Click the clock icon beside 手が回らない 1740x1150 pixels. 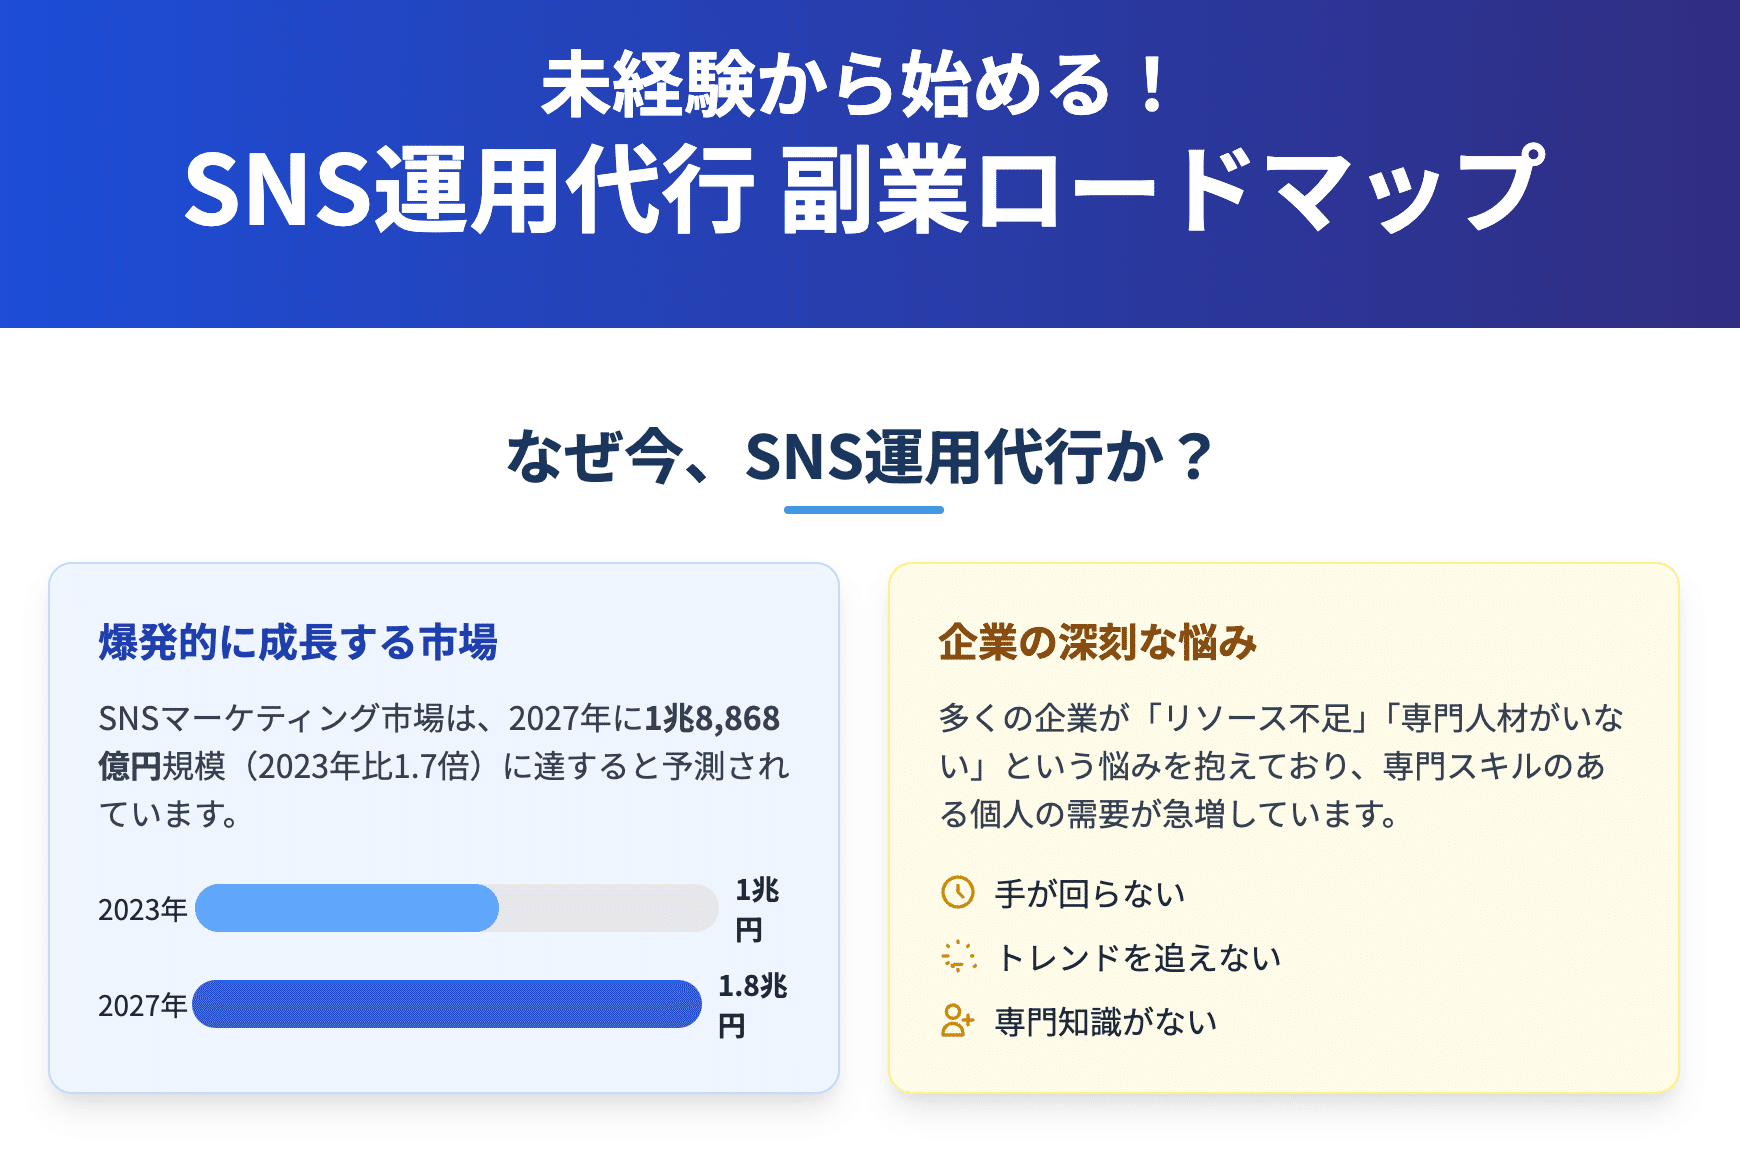tap(957, 892)
